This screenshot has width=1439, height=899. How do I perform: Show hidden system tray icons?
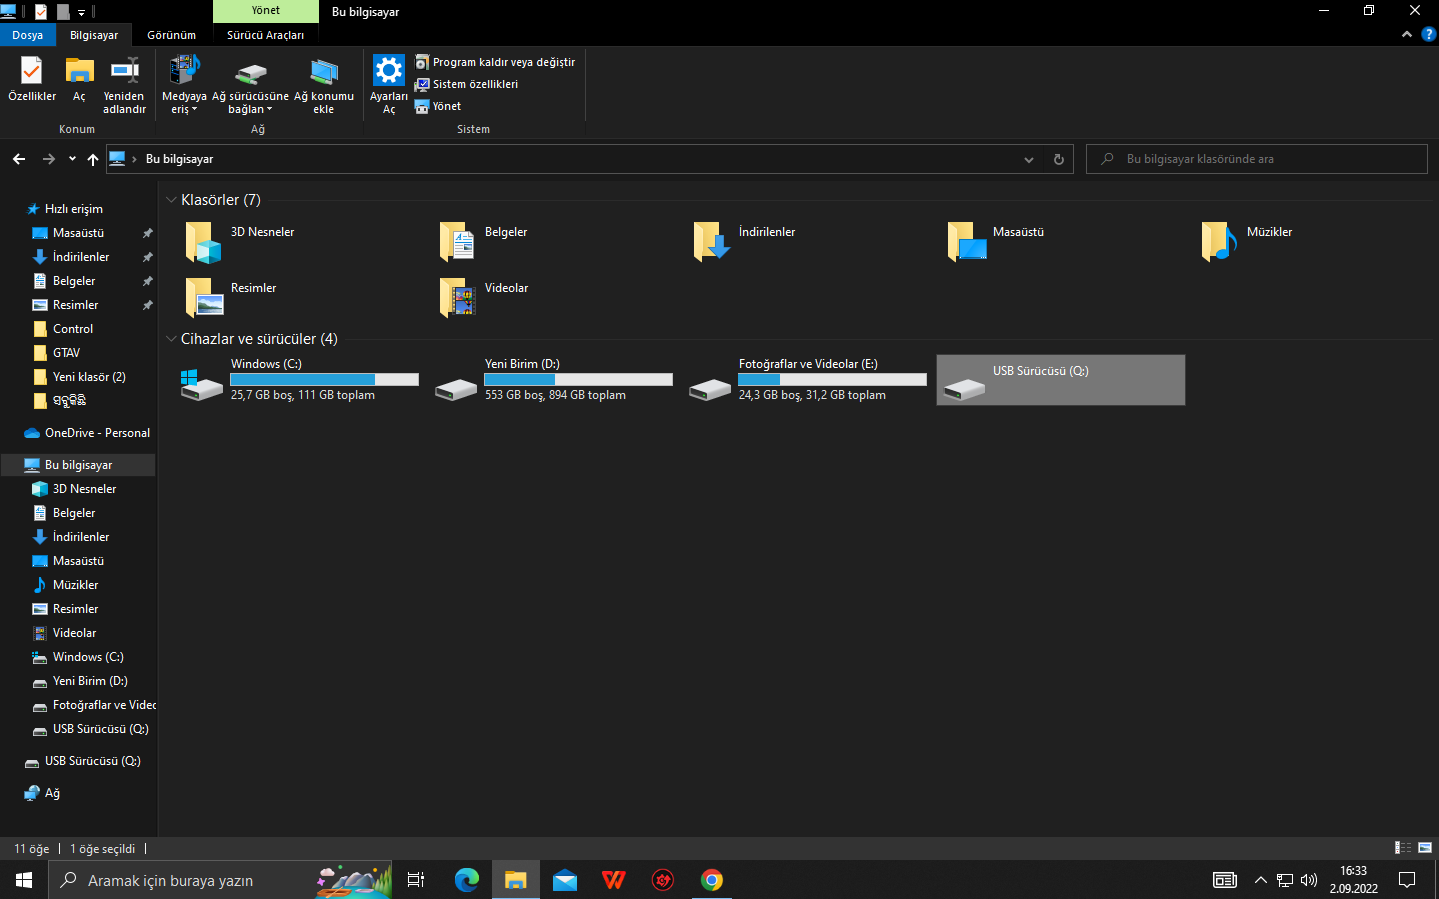[x=1260, y=880]
